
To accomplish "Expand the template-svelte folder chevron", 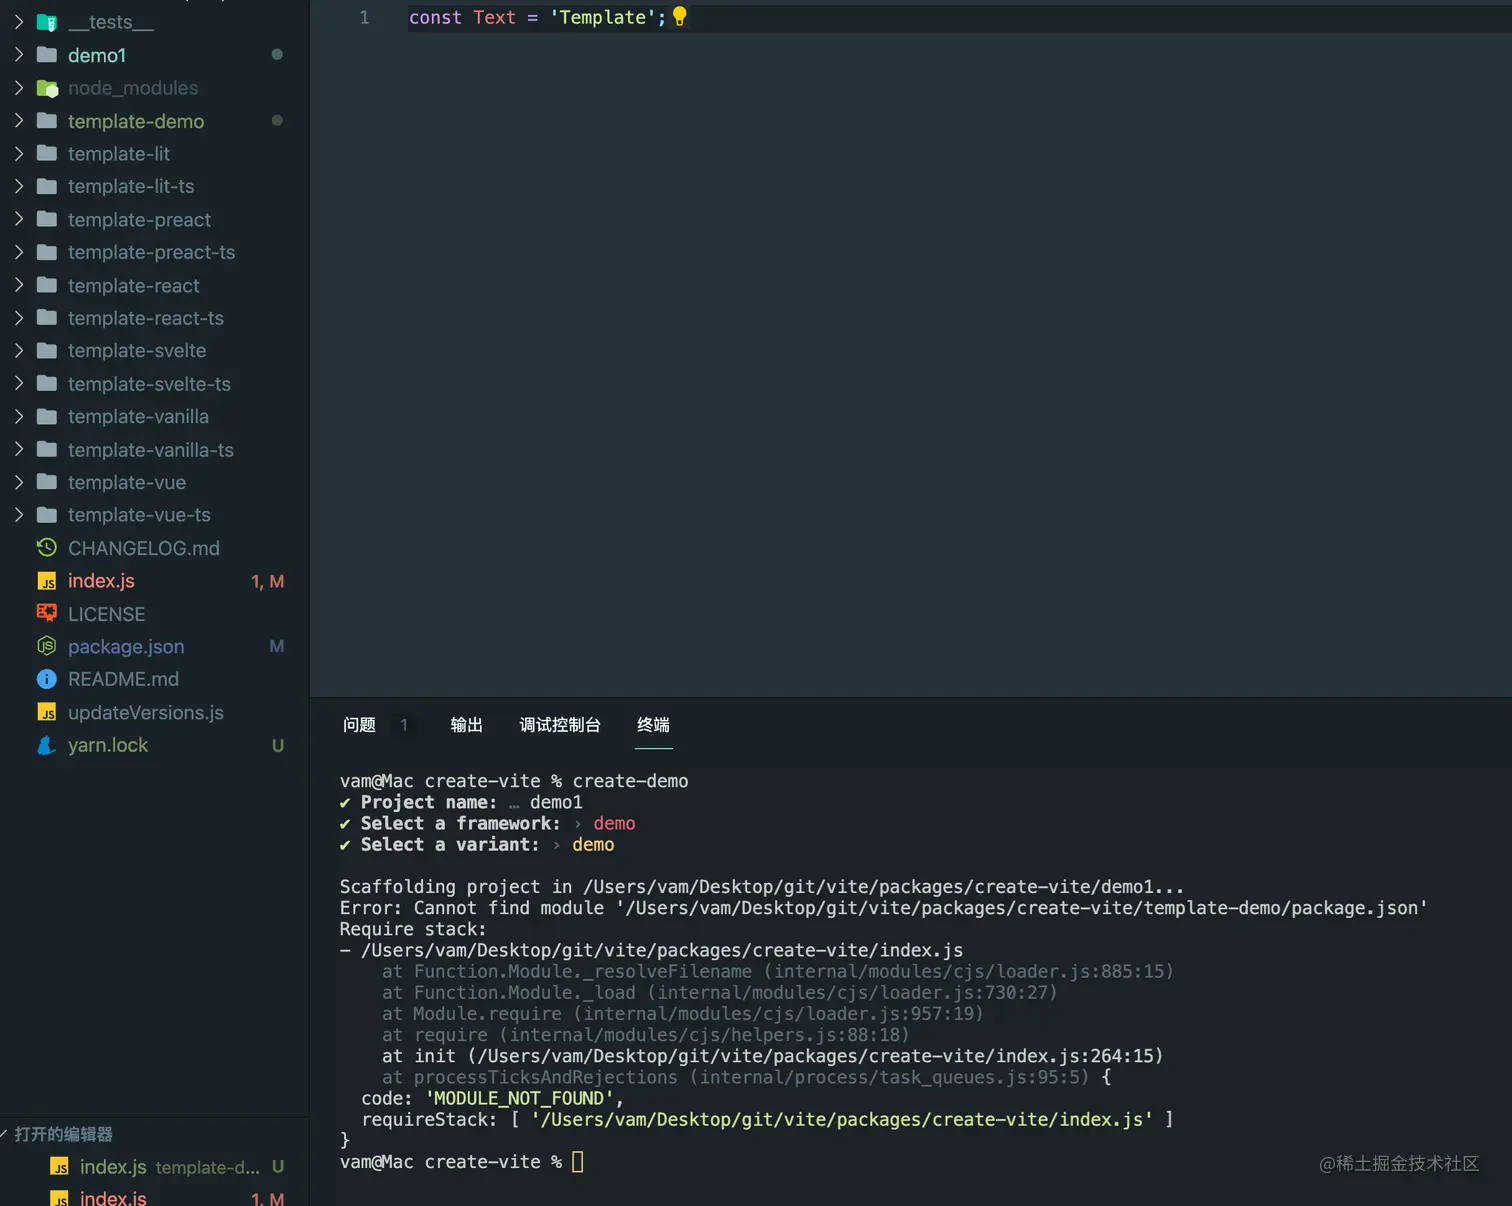I will pyautogui.click(x=18, y=351).
